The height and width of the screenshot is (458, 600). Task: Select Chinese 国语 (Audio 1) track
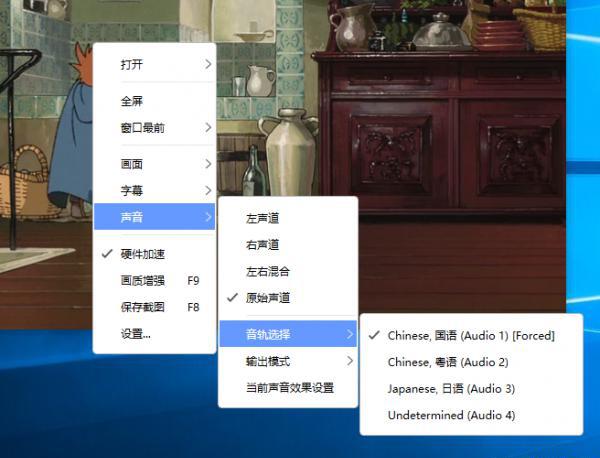[x=471, y=336]
